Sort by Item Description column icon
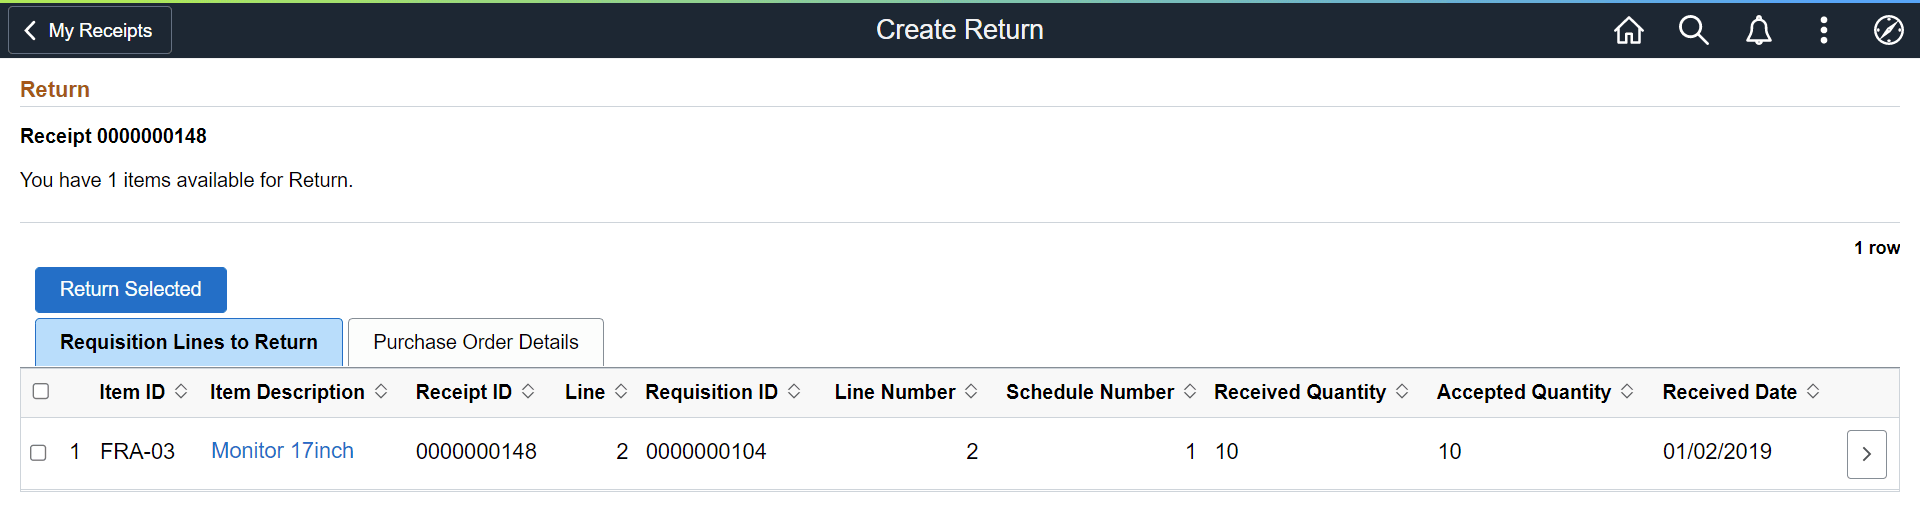The width and height of the screenshot is (1920, 525). [x=381, y=391]
